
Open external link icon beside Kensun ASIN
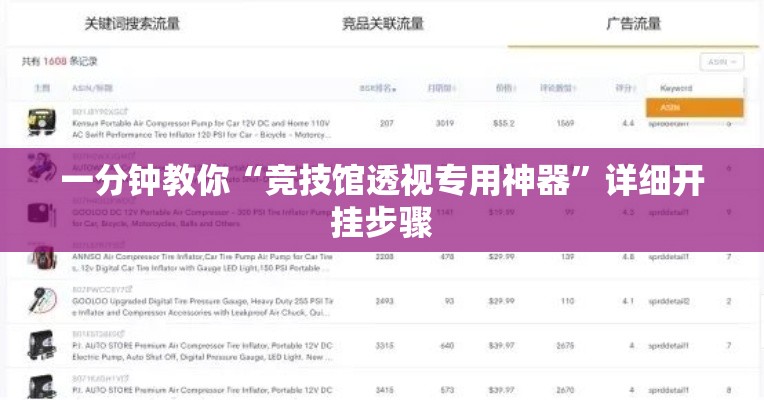125,112
